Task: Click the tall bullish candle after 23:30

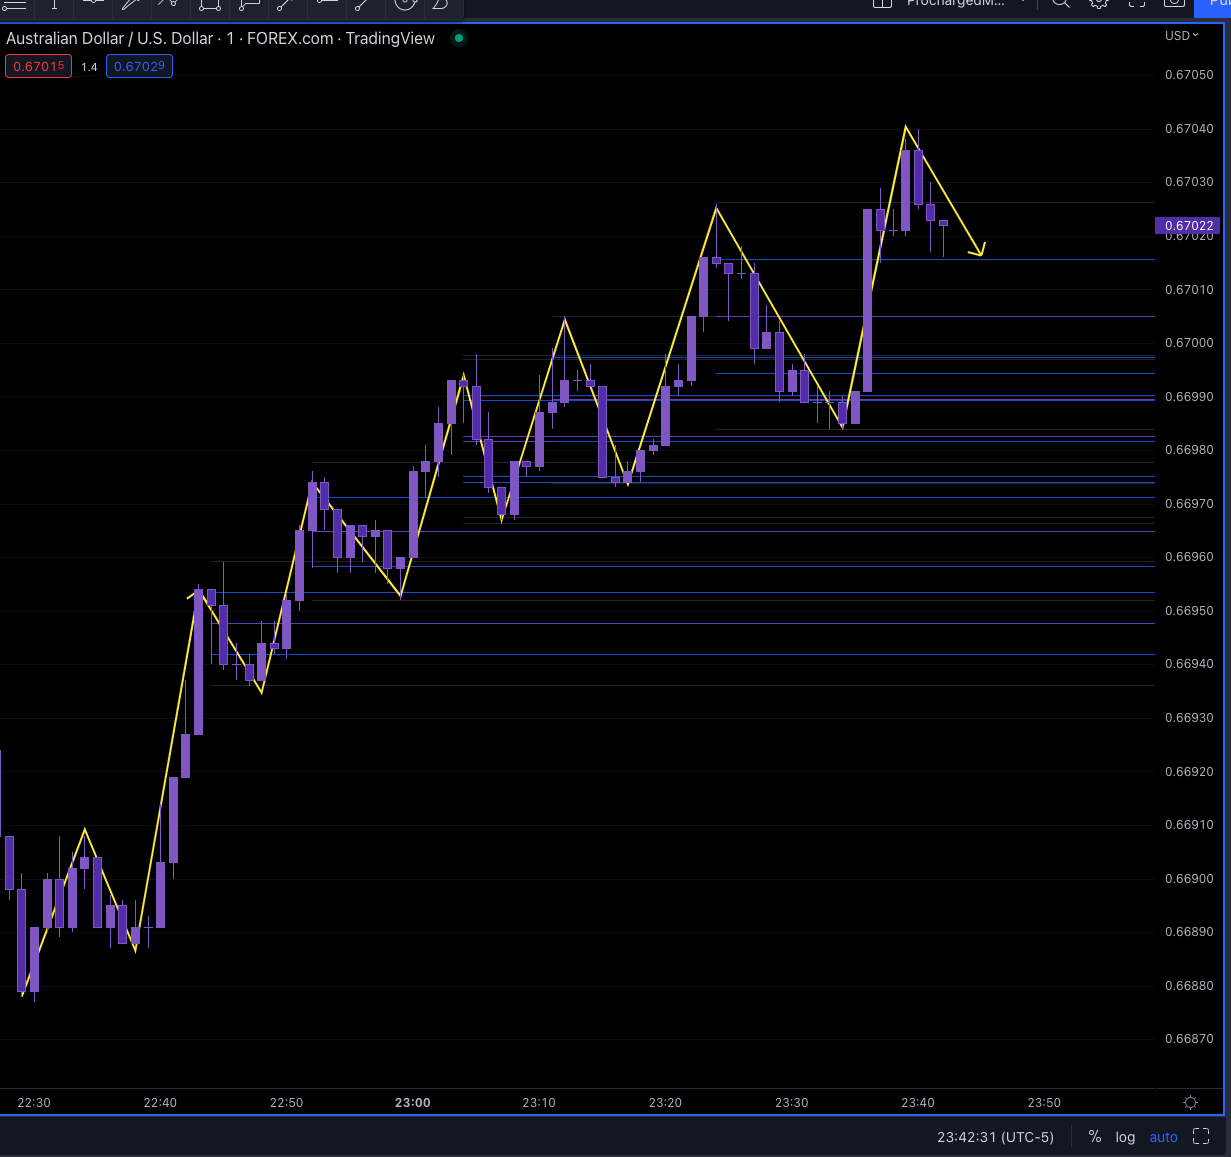Action: click(867, 300)
